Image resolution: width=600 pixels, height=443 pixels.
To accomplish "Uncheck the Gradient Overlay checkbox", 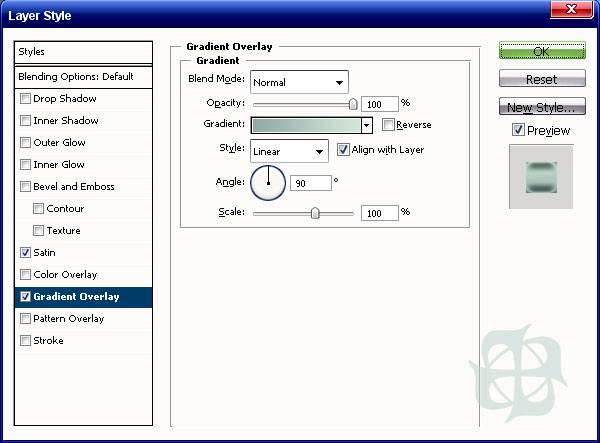I will pyautogui.click(x=25, y=297).
